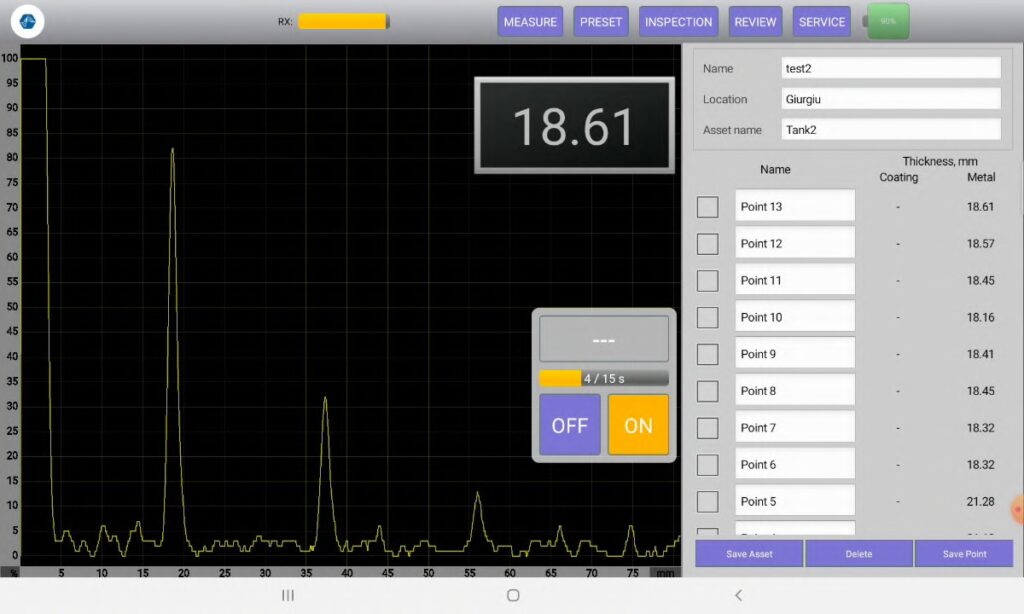This screenshot has height=614, width=1024.
Task: Open the REVIEW tab
Action: click(755, 22)
